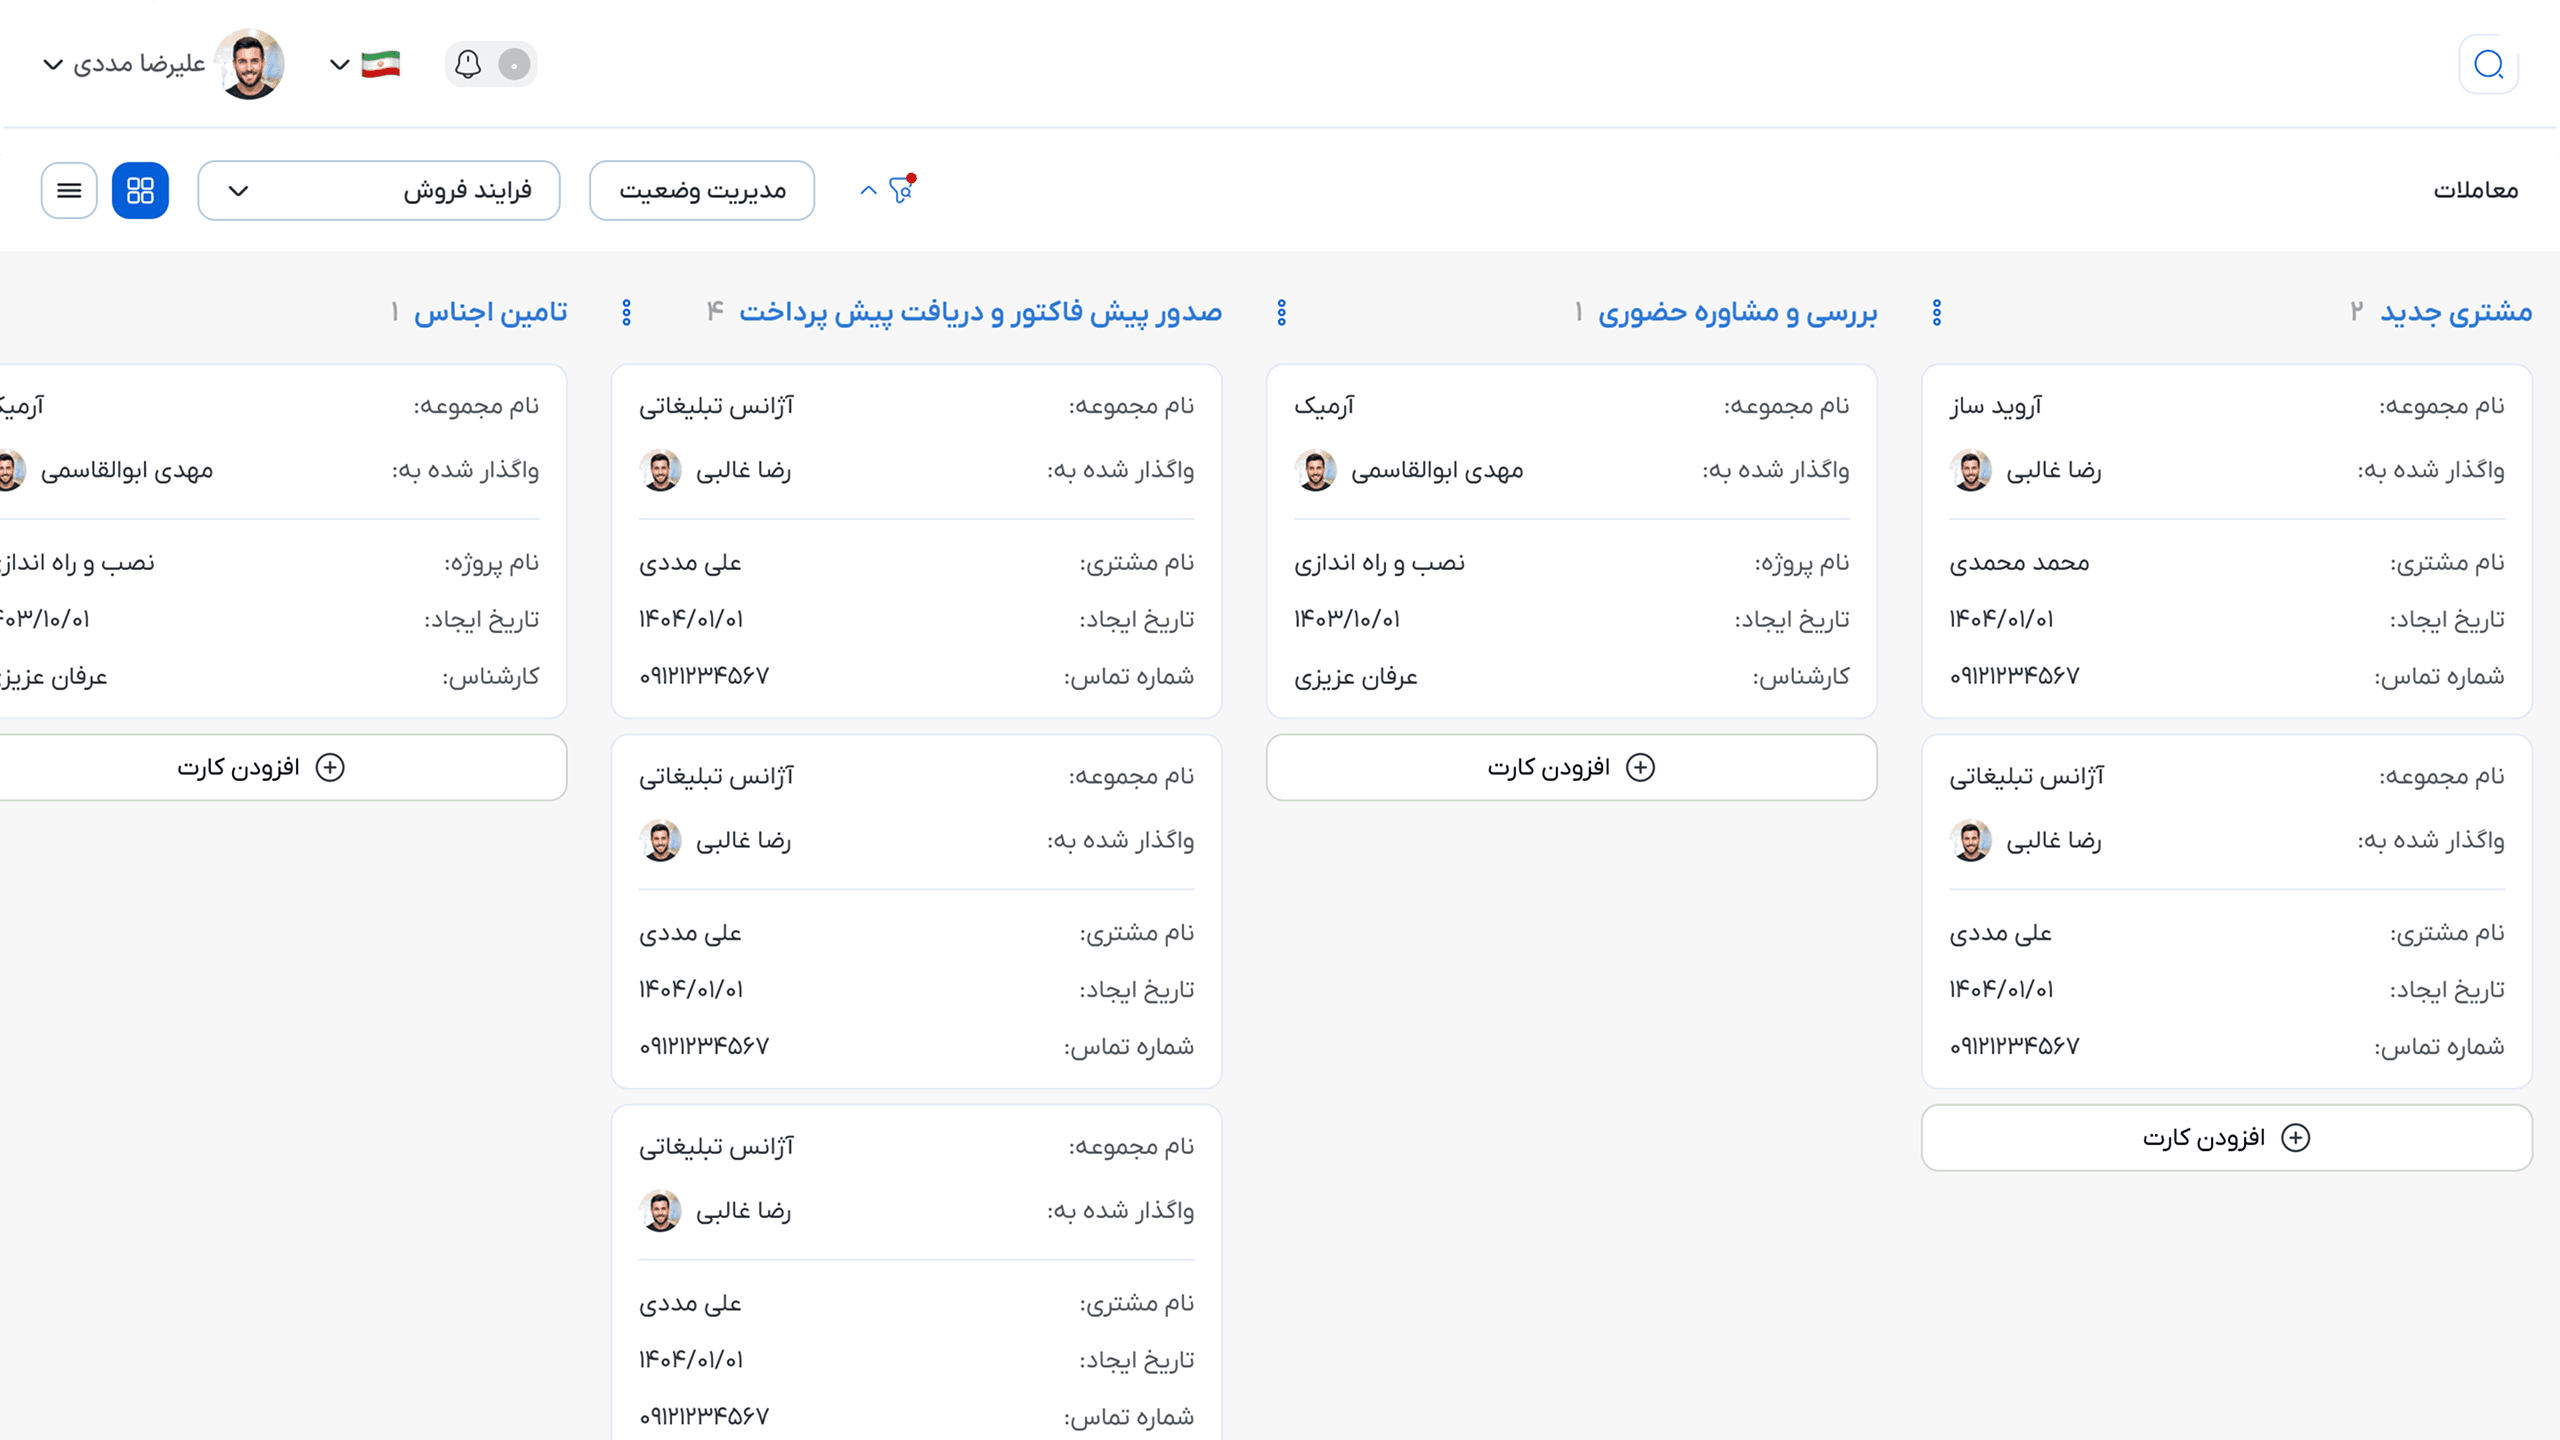The image size is (2560, 1440).
Task: Click مشتری جدید column header title
Action: pyautogui.click(x=2455, y=313)
